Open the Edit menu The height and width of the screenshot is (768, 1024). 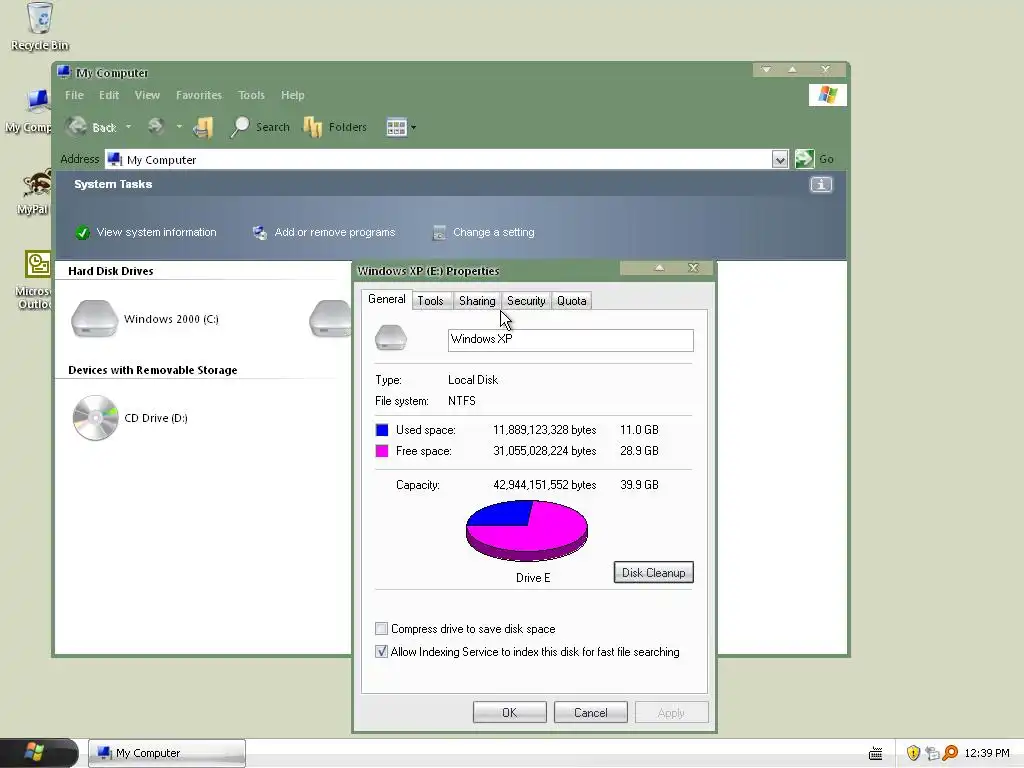coord(109,95)
